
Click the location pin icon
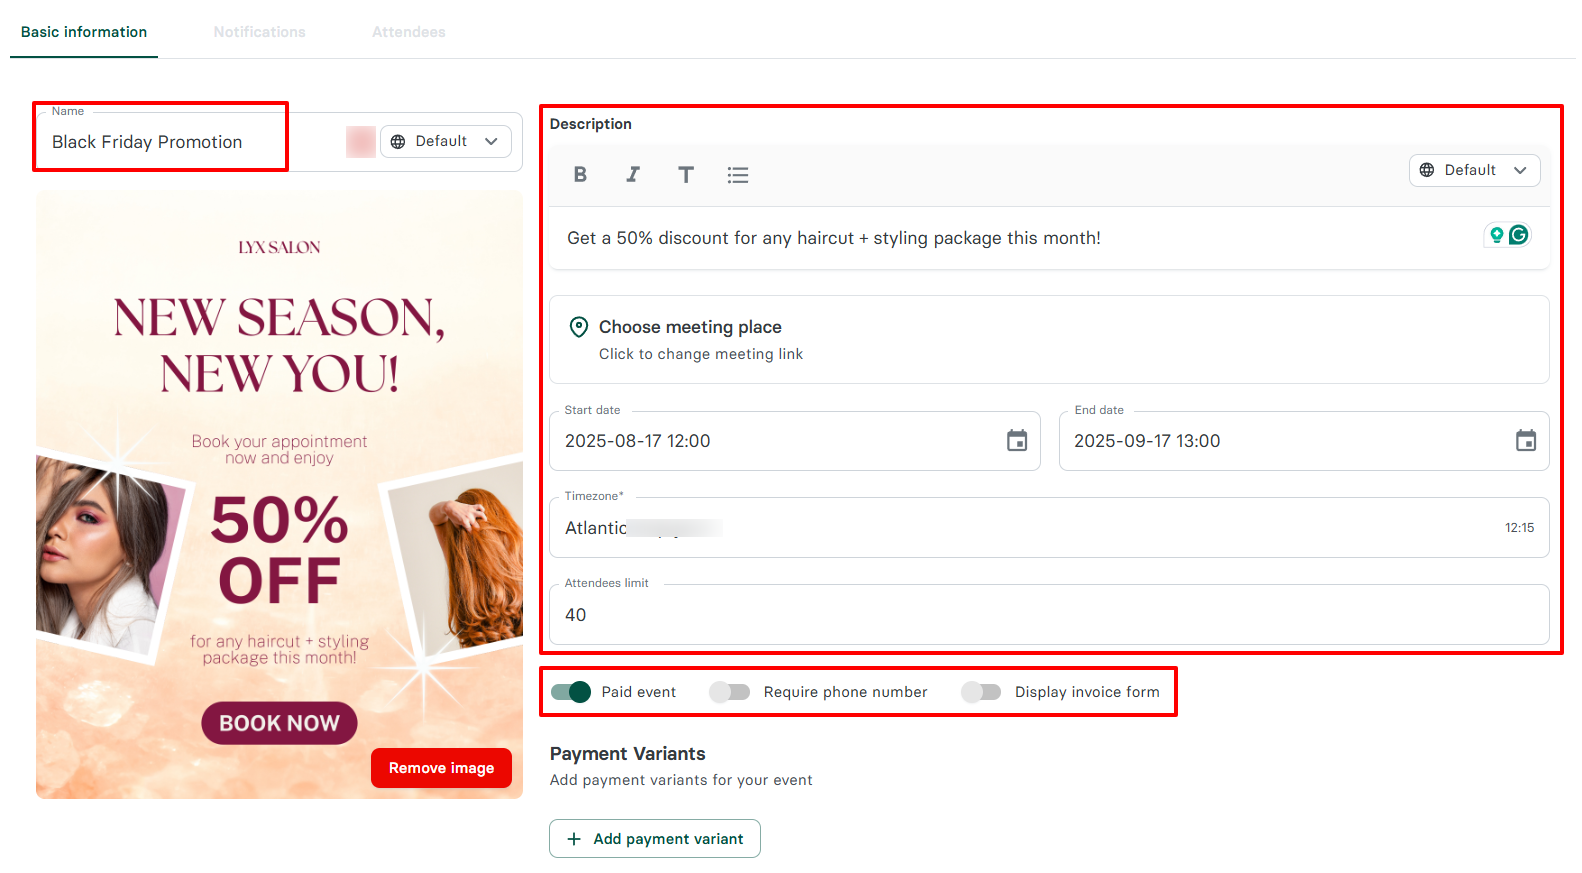(579, 327)
